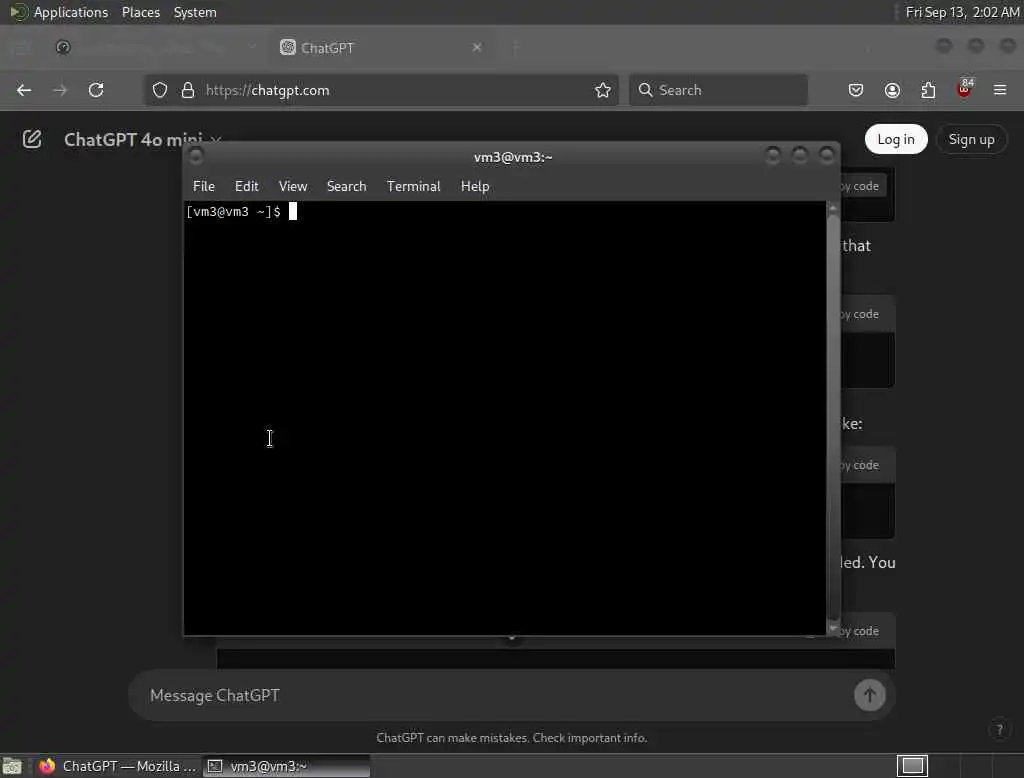Click the uBlock extension badge icon
Viewport: 1024px width, 778px height.
(965, 89)
